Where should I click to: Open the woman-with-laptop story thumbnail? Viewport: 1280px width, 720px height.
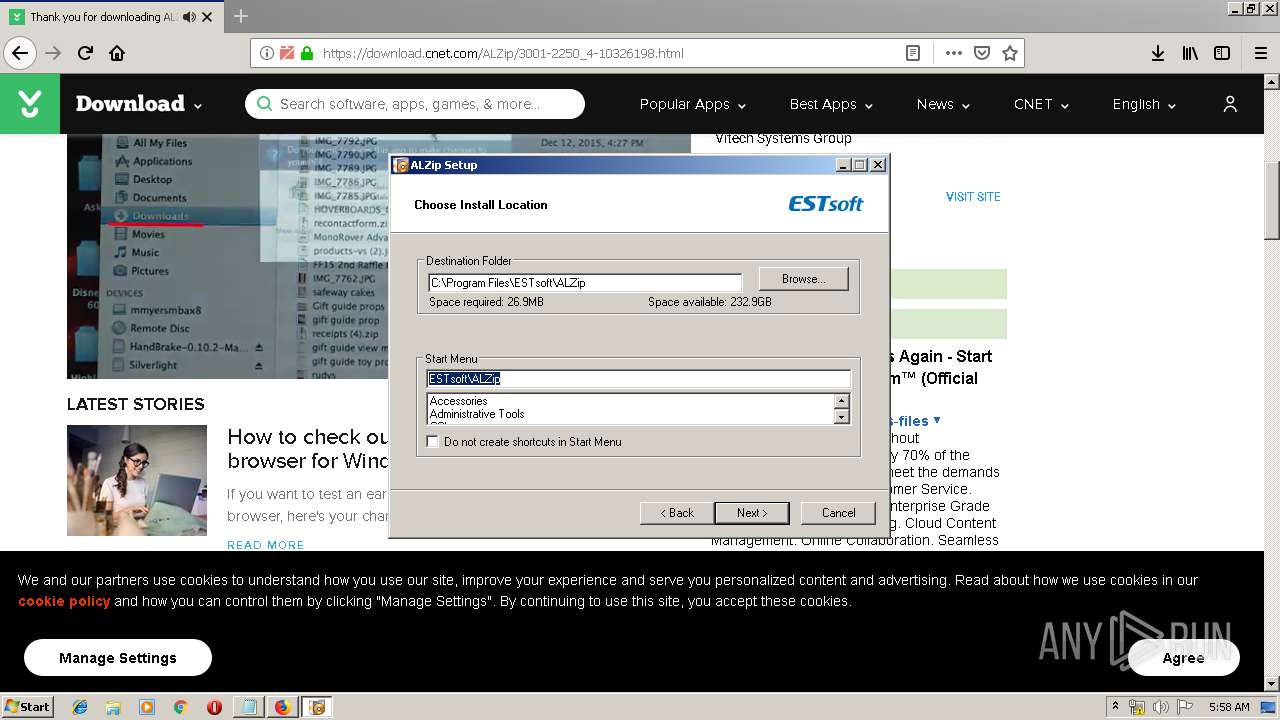tap(137, 480)
